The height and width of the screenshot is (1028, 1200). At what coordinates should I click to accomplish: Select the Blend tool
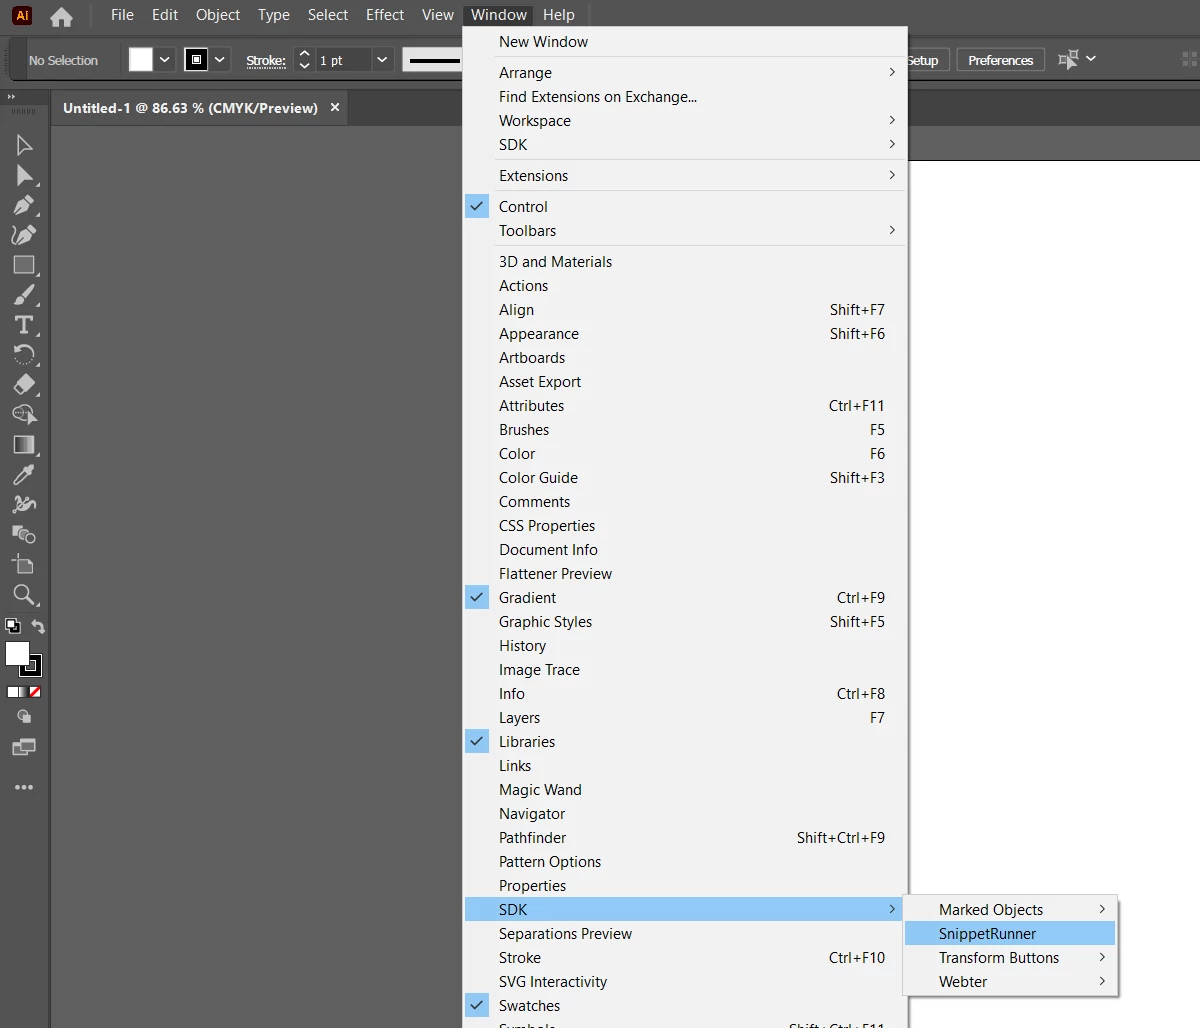(24, 534)
